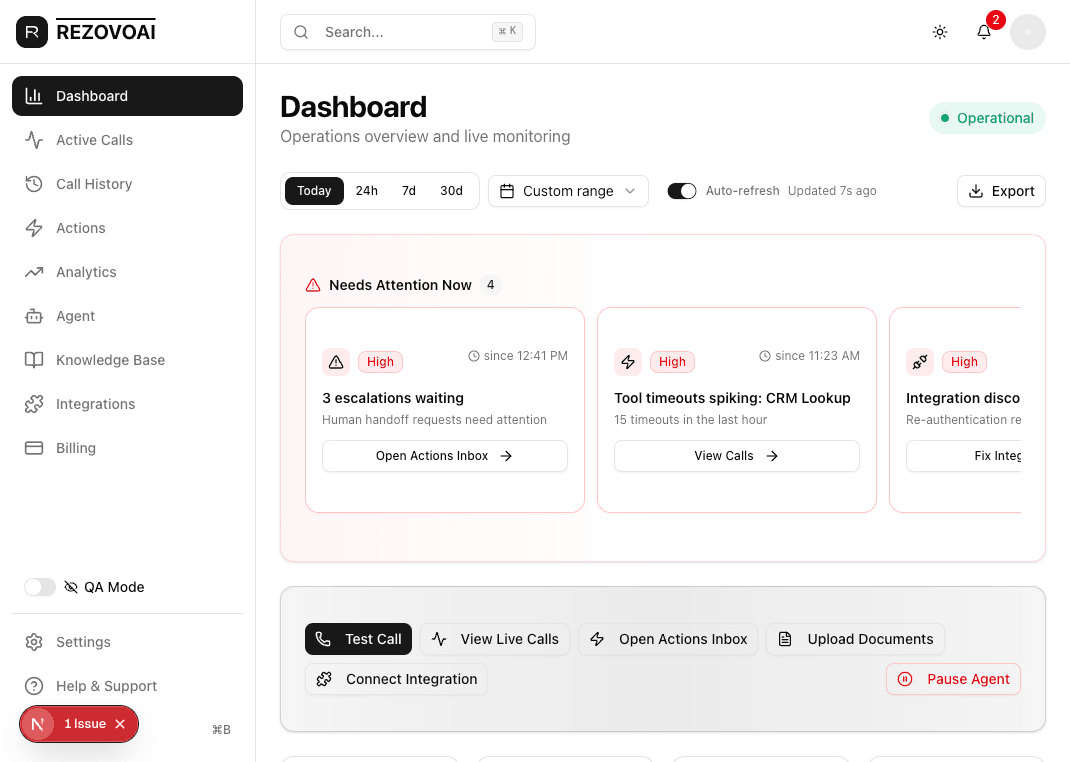1070x762 pixels.
Task: Dismiss the 1 Issue badge with its X
Action: point(119,724)
